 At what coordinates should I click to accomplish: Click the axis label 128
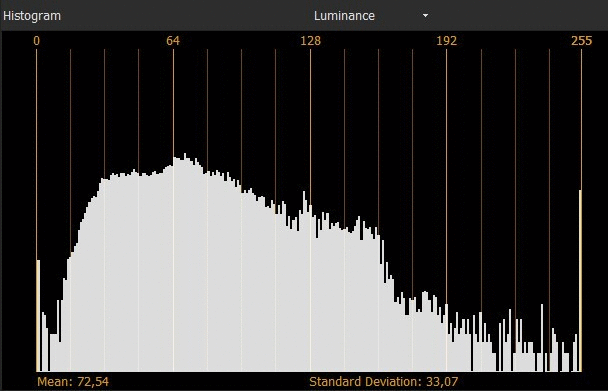(311, 41)
